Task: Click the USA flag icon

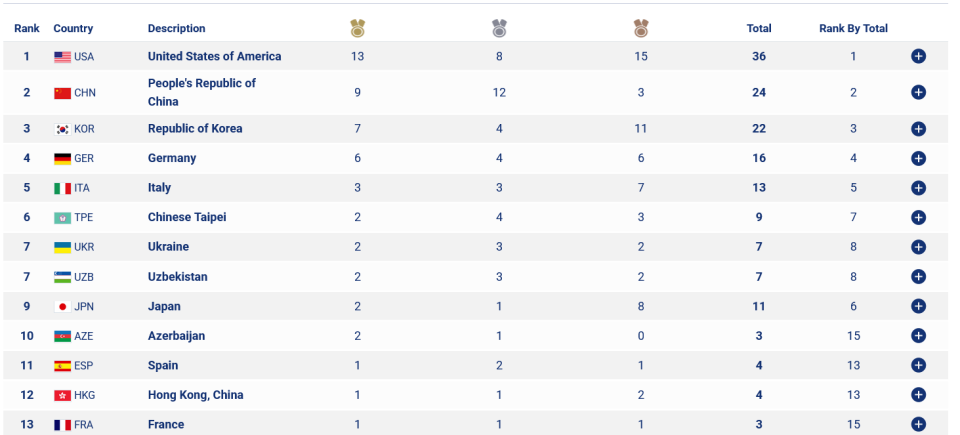Action: 62,57
